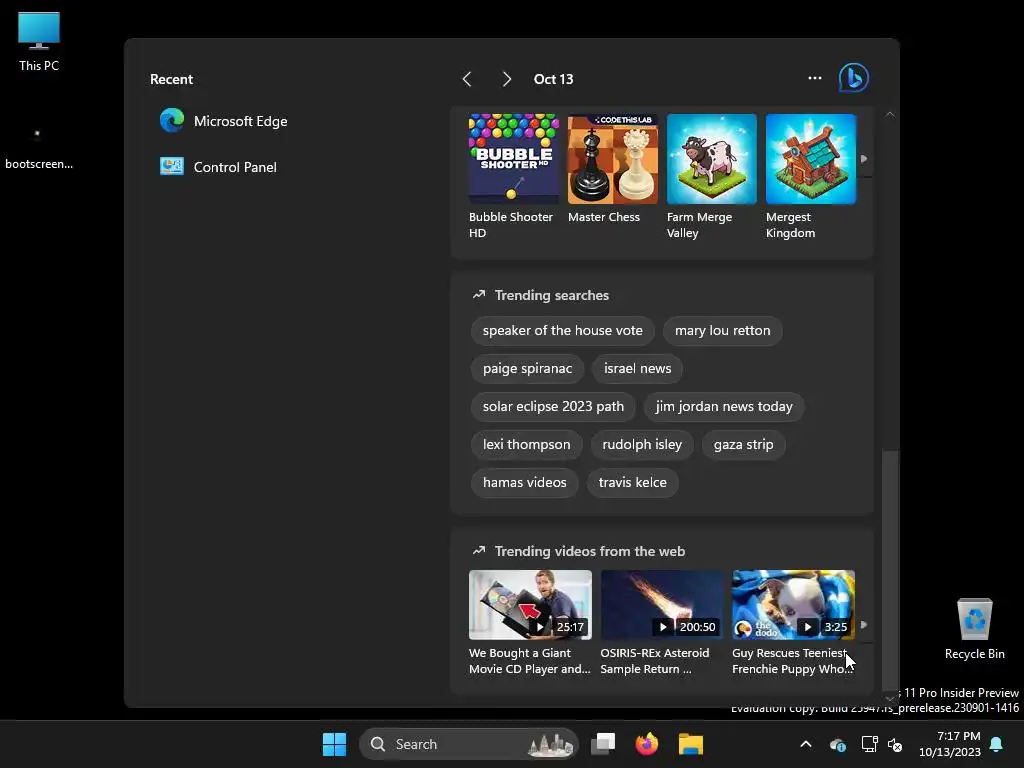Click the Recent heading
The height and width of the screenshot is (768, 1024).
171,79
